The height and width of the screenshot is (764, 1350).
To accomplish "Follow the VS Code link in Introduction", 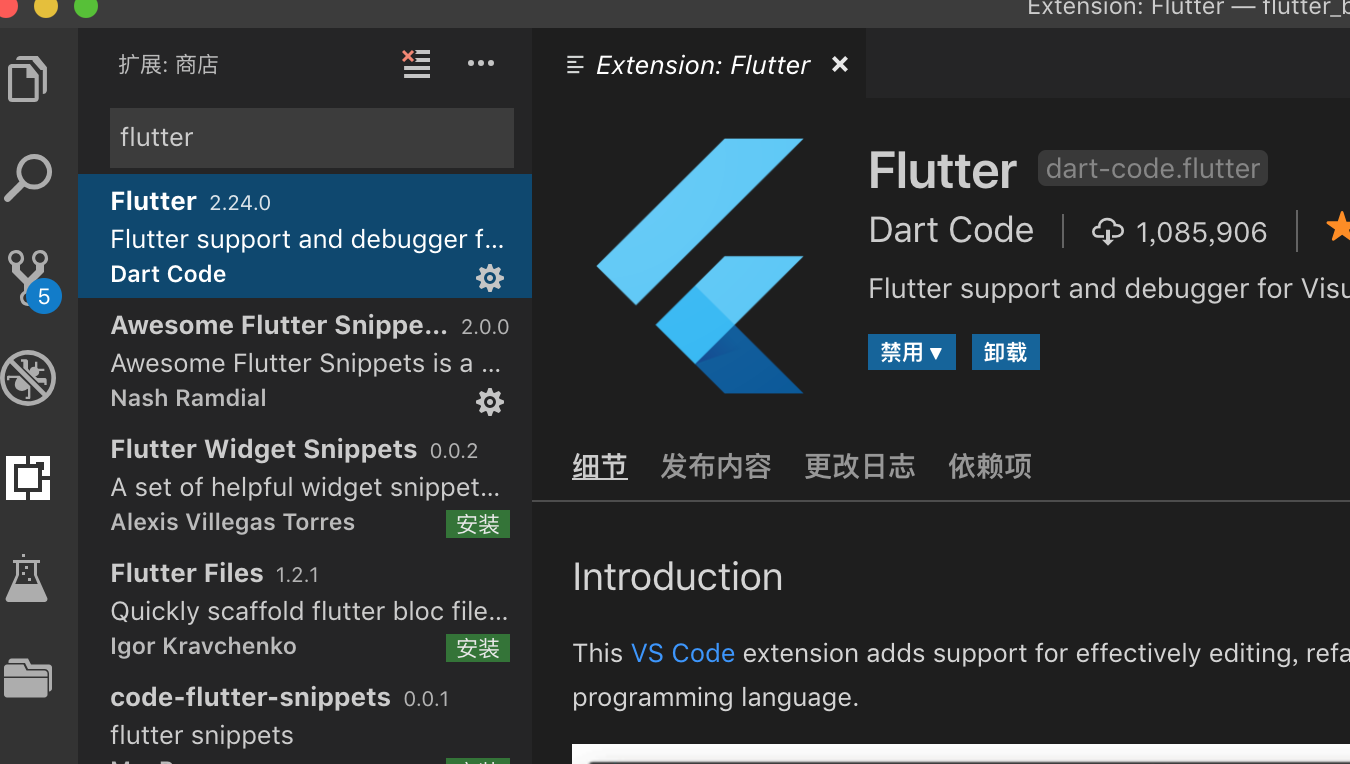I will click(x=683, y=653).
